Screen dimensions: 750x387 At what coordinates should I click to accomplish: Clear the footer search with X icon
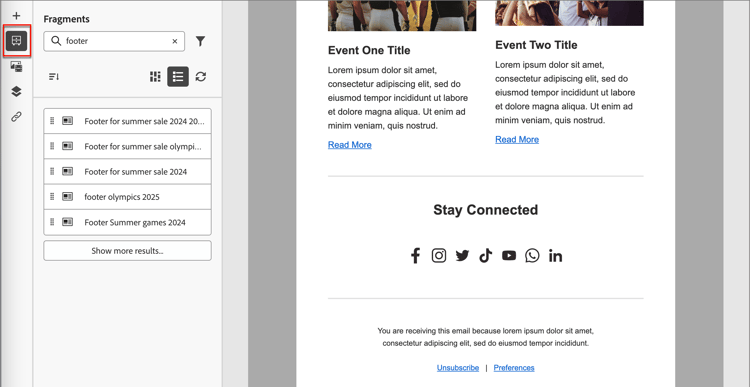click(175, 41)
